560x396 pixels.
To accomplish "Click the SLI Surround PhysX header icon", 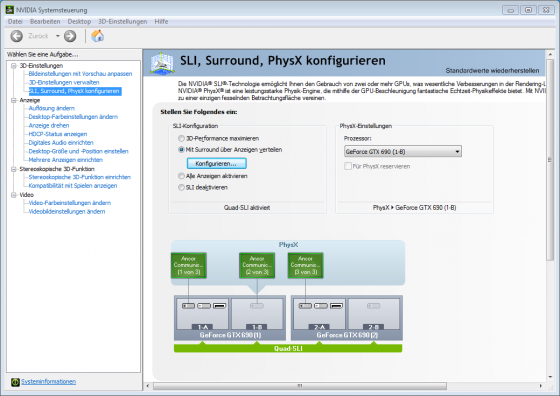I will coord(162,64).
